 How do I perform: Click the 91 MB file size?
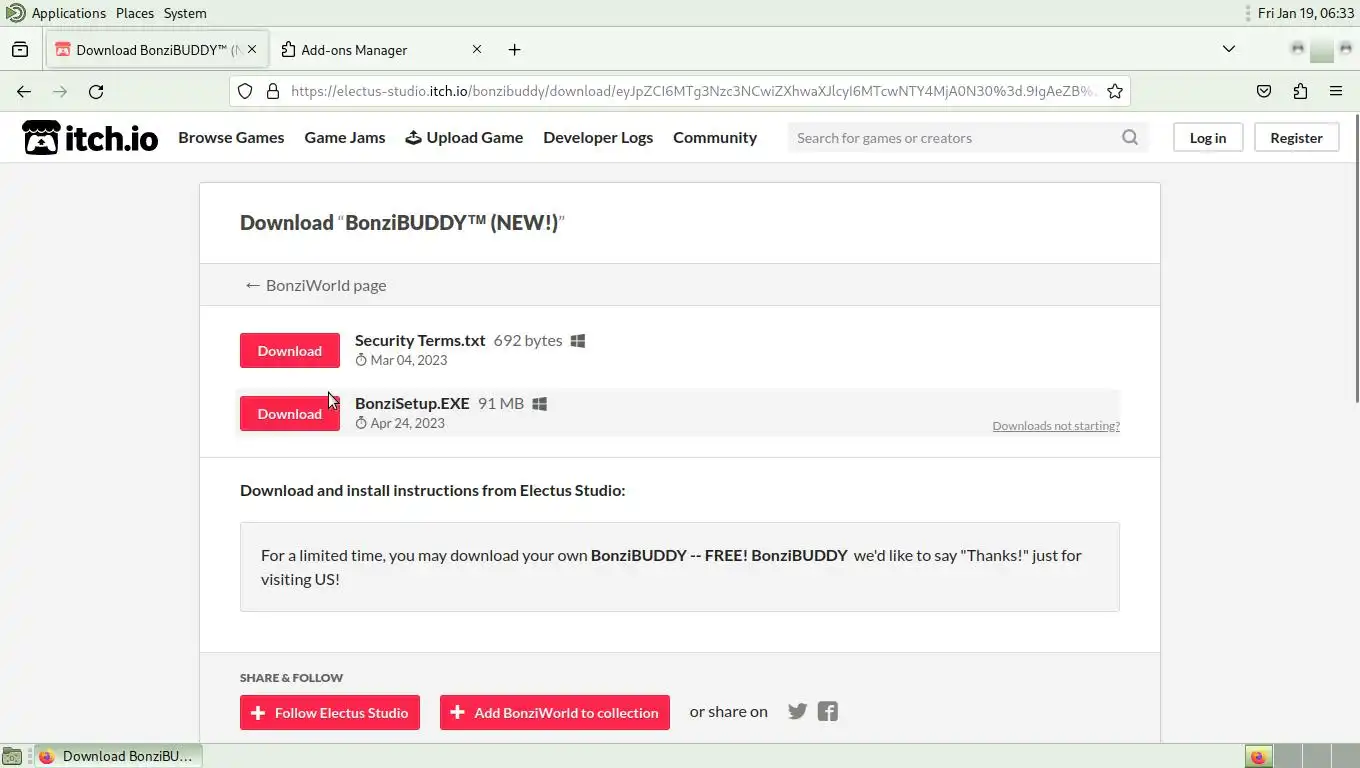pos(501,404)
